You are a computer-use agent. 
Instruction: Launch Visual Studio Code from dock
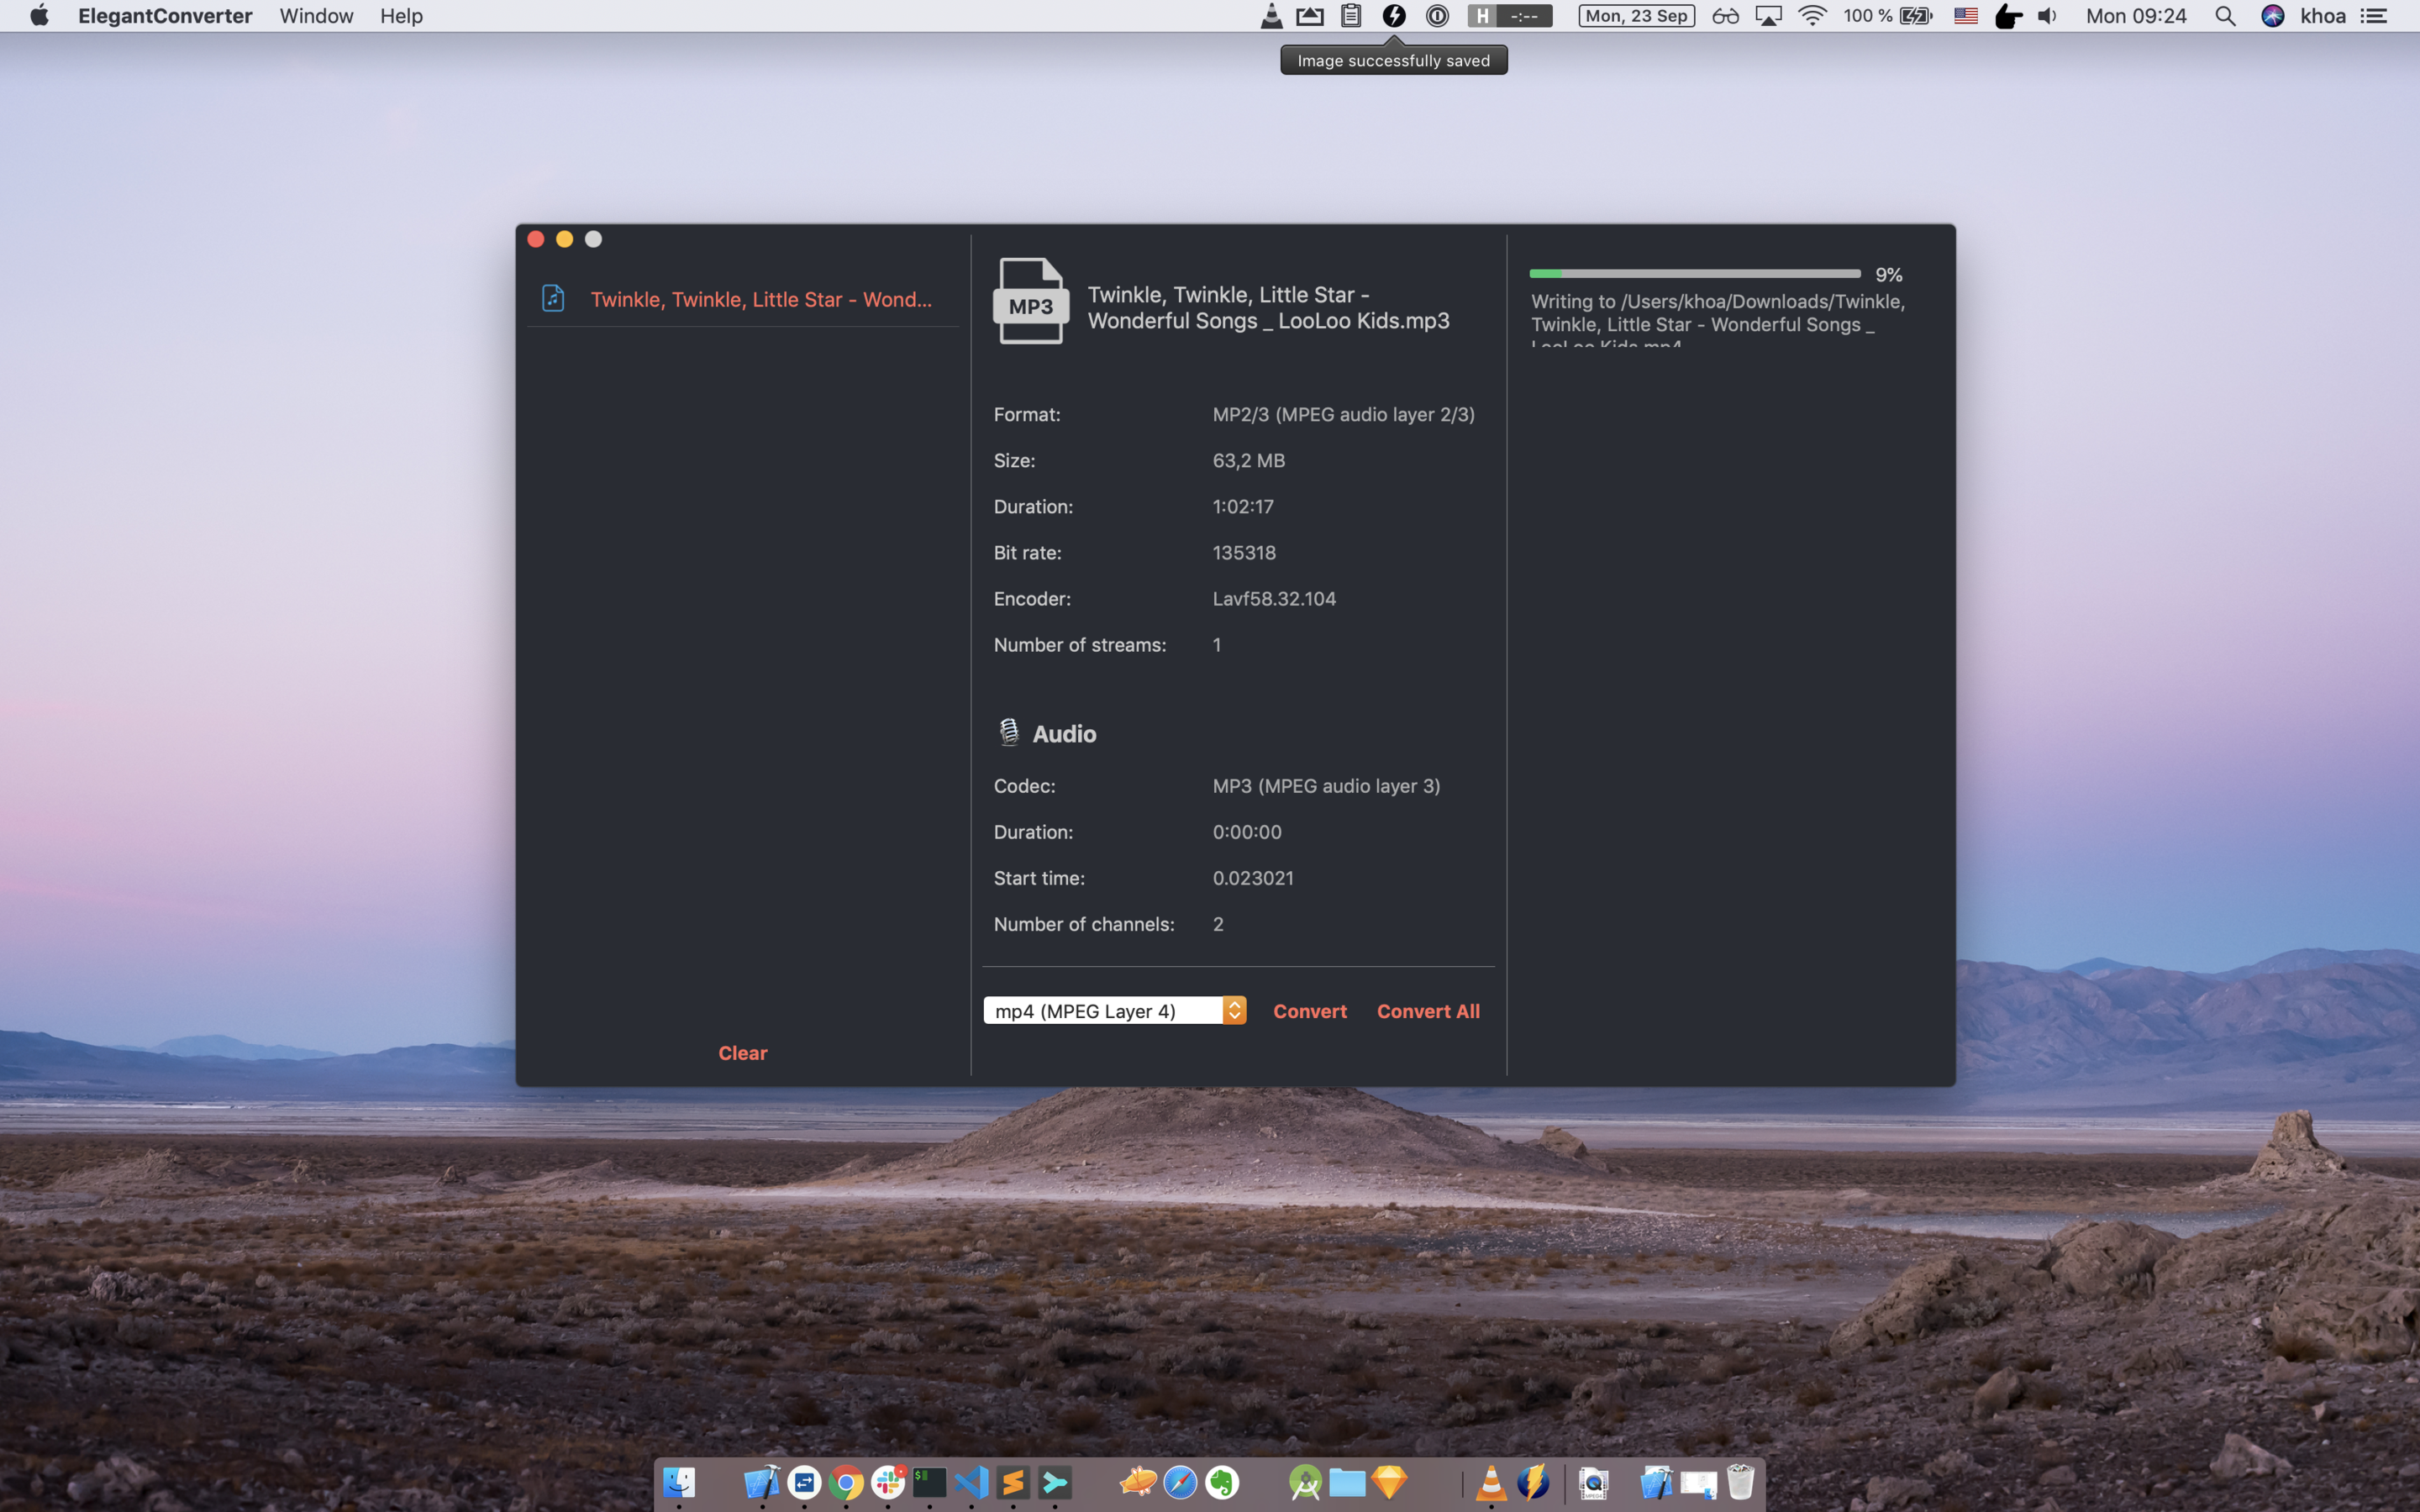point(971,1482)
